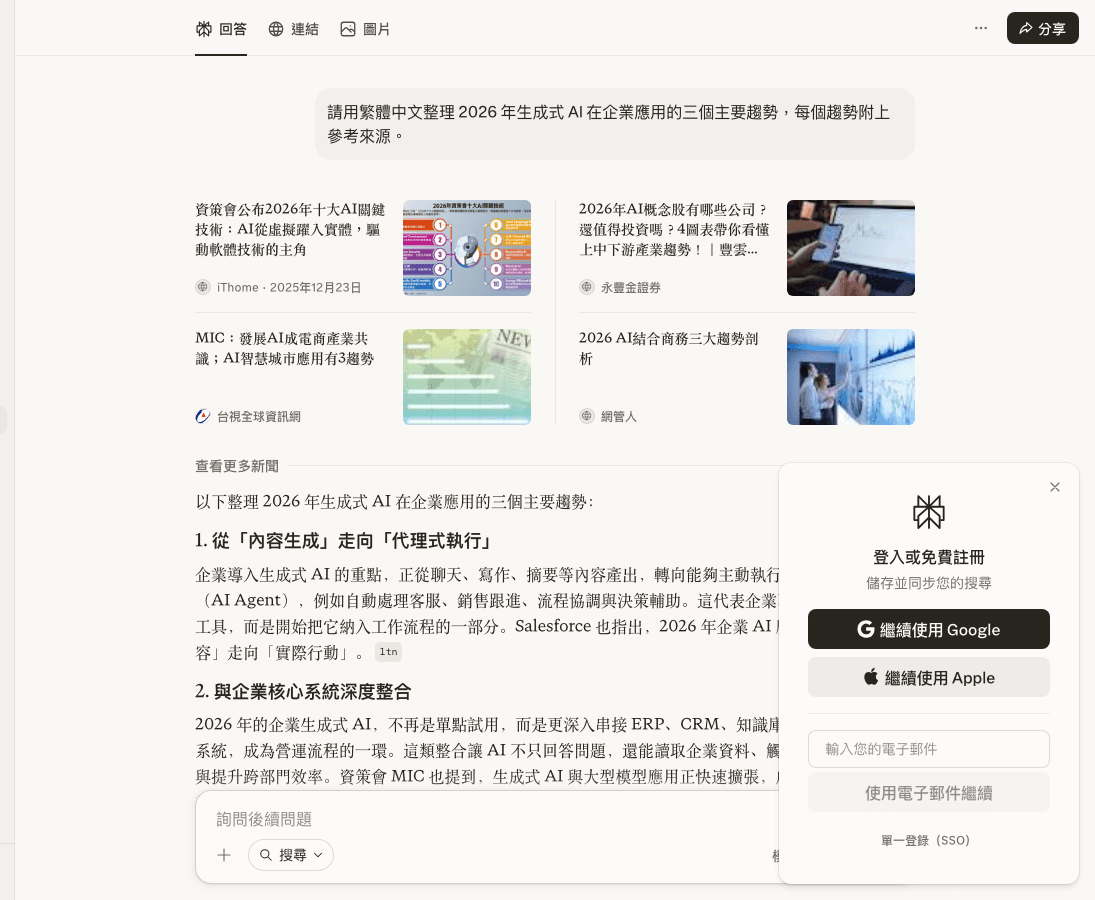This screenshot has height=900, width=1095.
Task: Click the globe icon on 連結 tab
Action: click(276, 29)
